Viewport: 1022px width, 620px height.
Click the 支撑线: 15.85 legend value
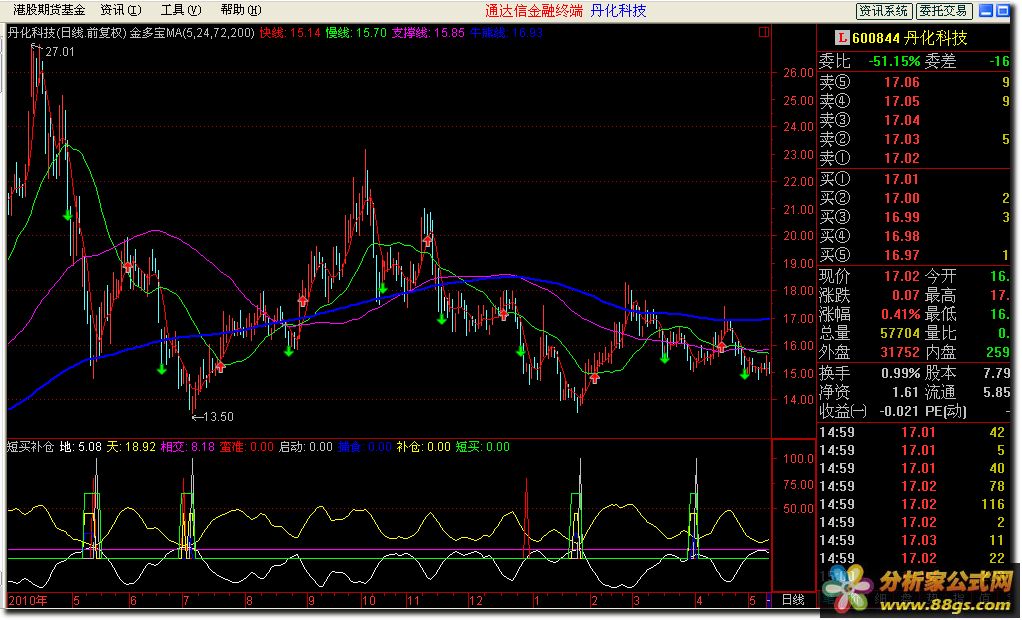click(x=428, y=33)
